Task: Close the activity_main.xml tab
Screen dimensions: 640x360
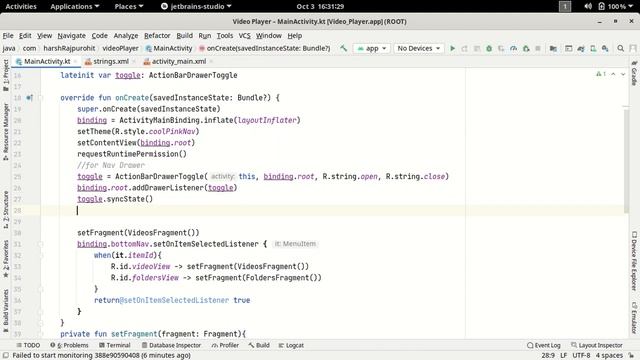Action: click(211, 62)
